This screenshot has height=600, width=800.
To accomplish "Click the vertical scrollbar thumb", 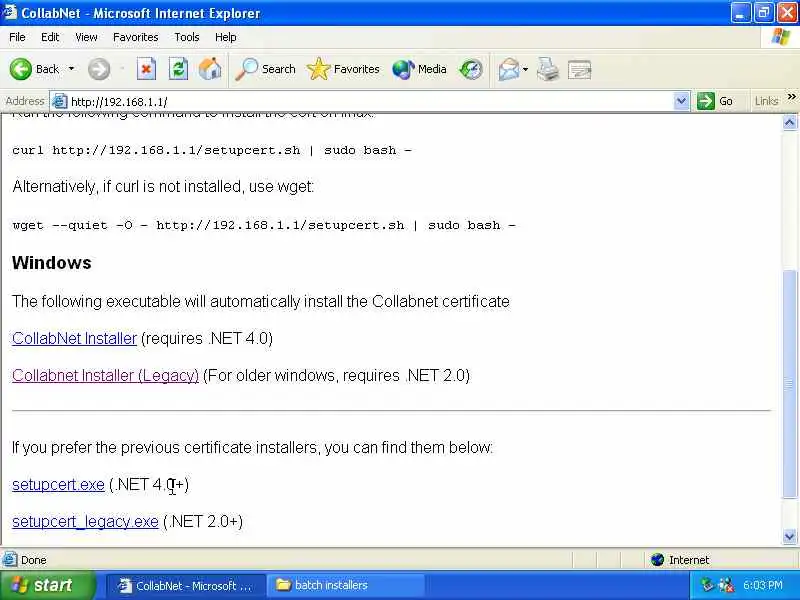I will click(x=790, y=384).
